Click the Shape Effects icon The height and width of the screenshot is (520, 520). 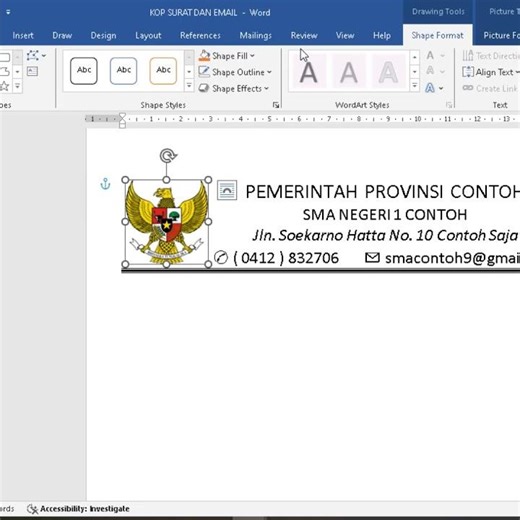(x=204, y=88)
